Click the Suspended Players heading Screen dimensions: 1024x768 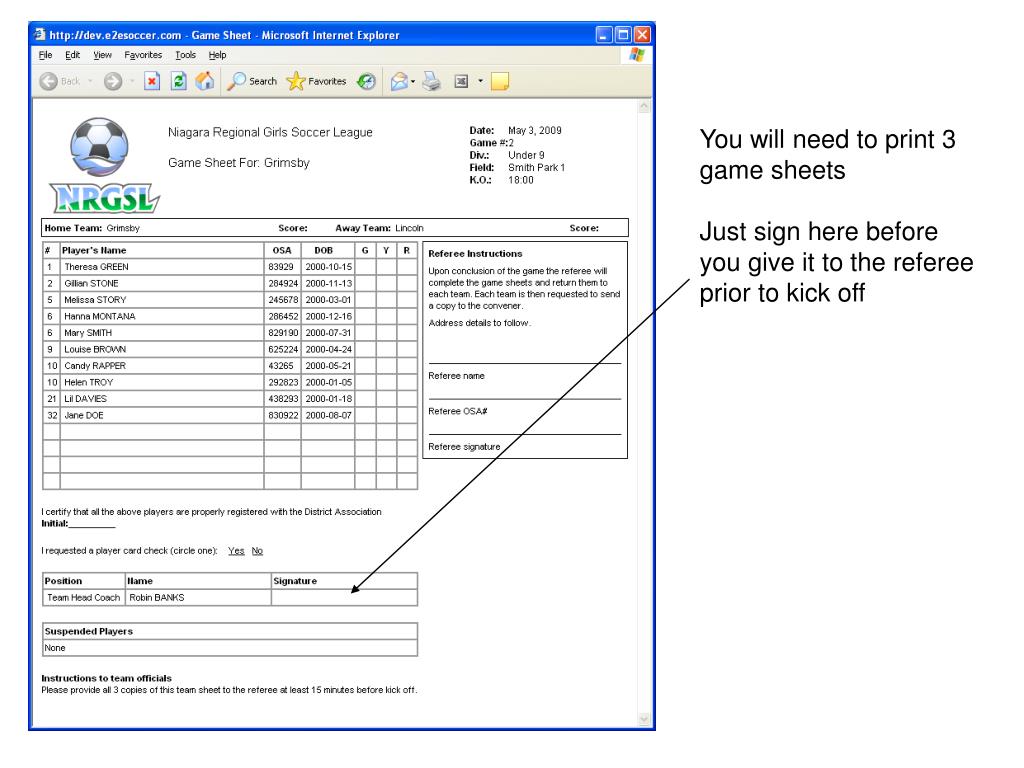pos(89,632)
